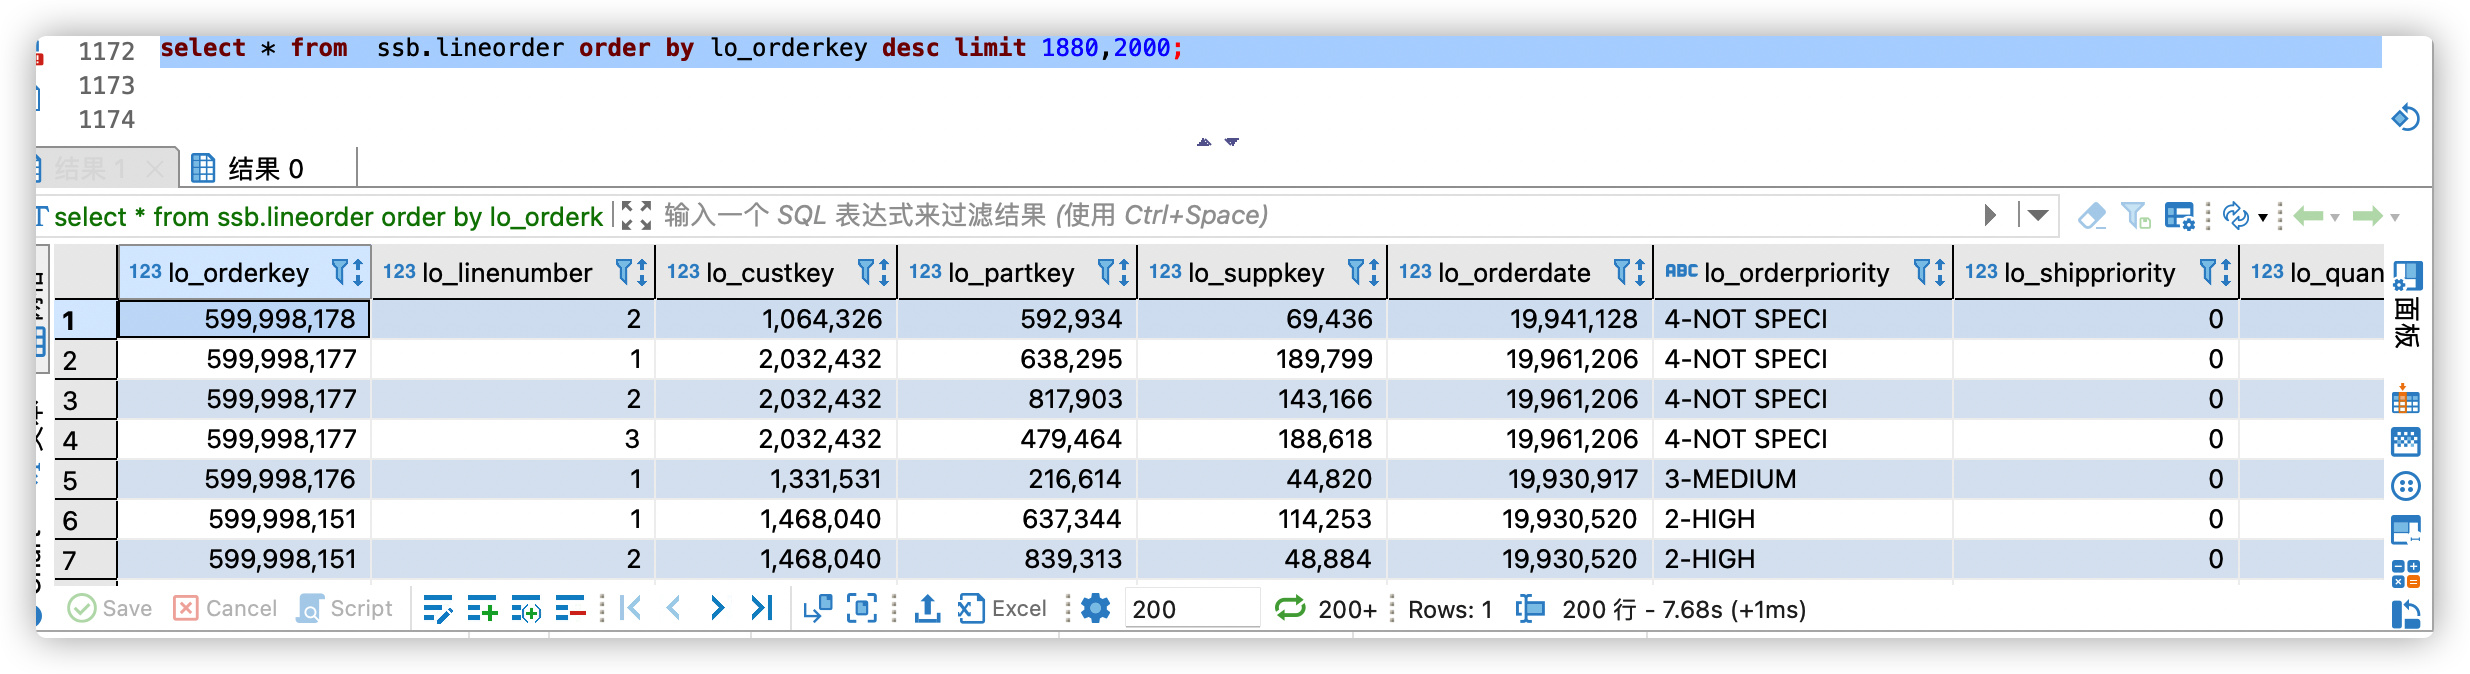
Task: Export data to Excel
Action: [1002, 608]
